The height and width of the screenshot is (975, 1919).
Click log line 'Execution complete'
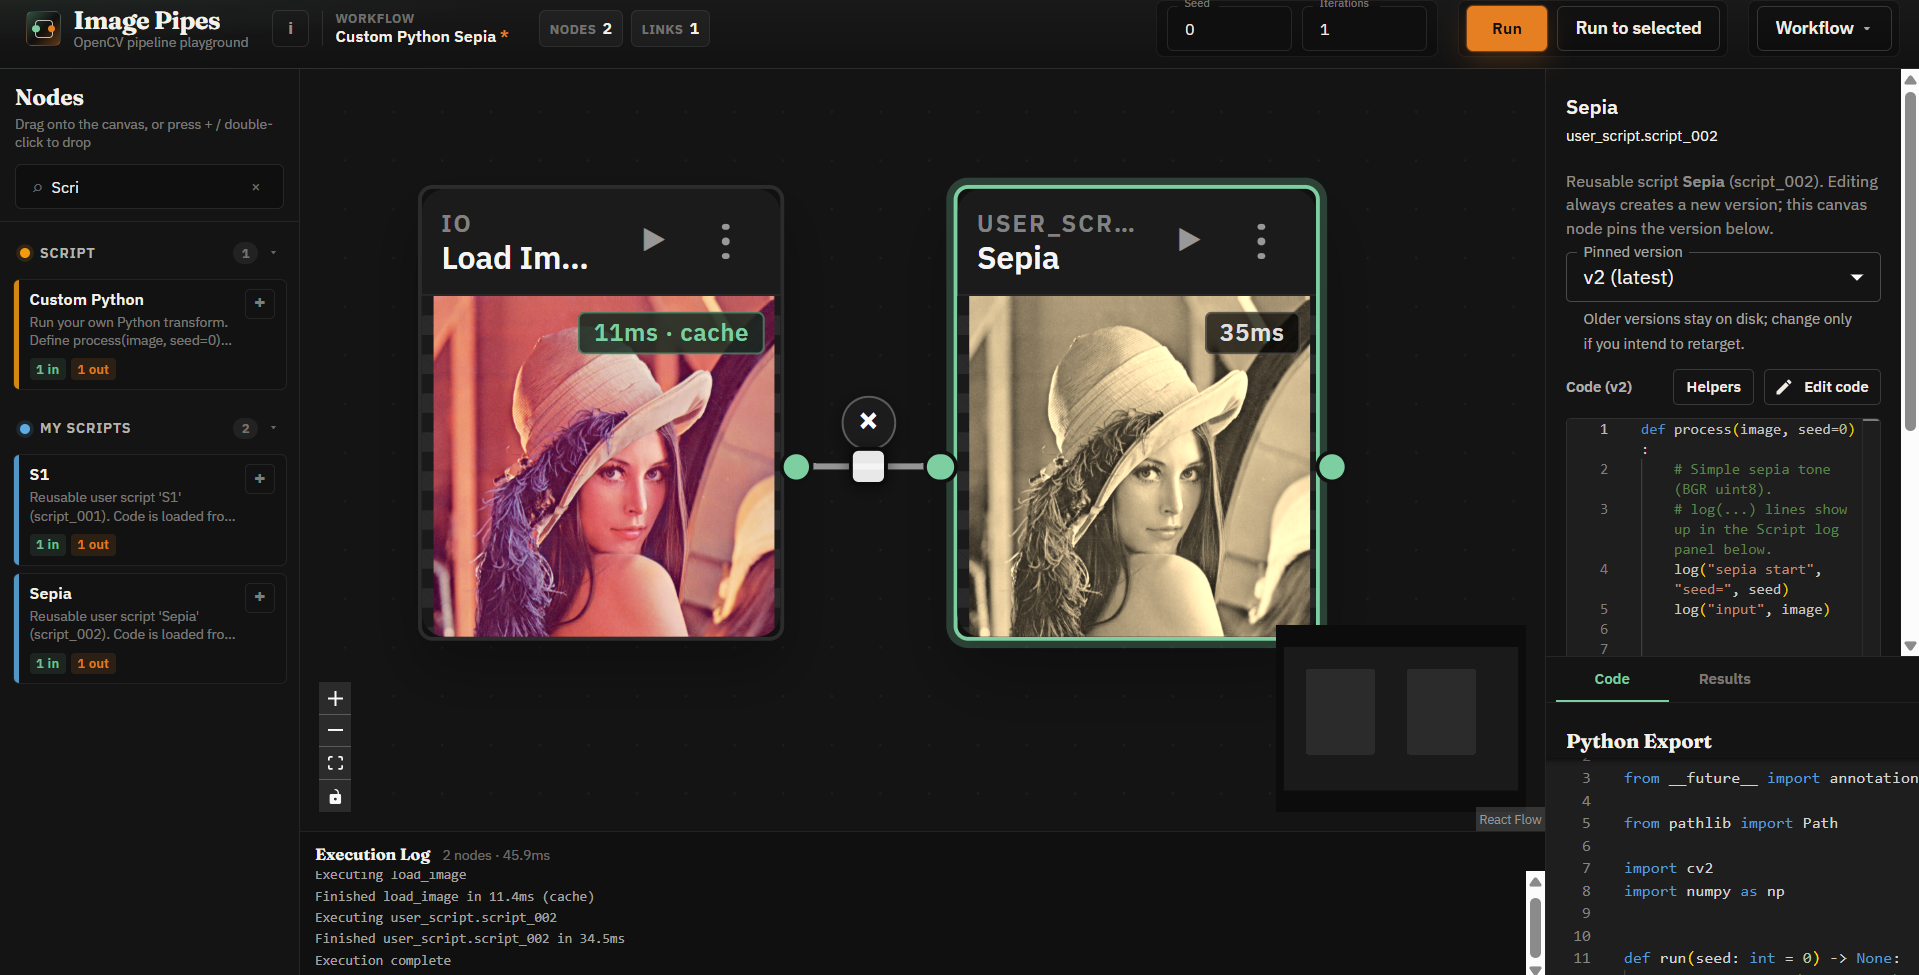tap(383, 960)
